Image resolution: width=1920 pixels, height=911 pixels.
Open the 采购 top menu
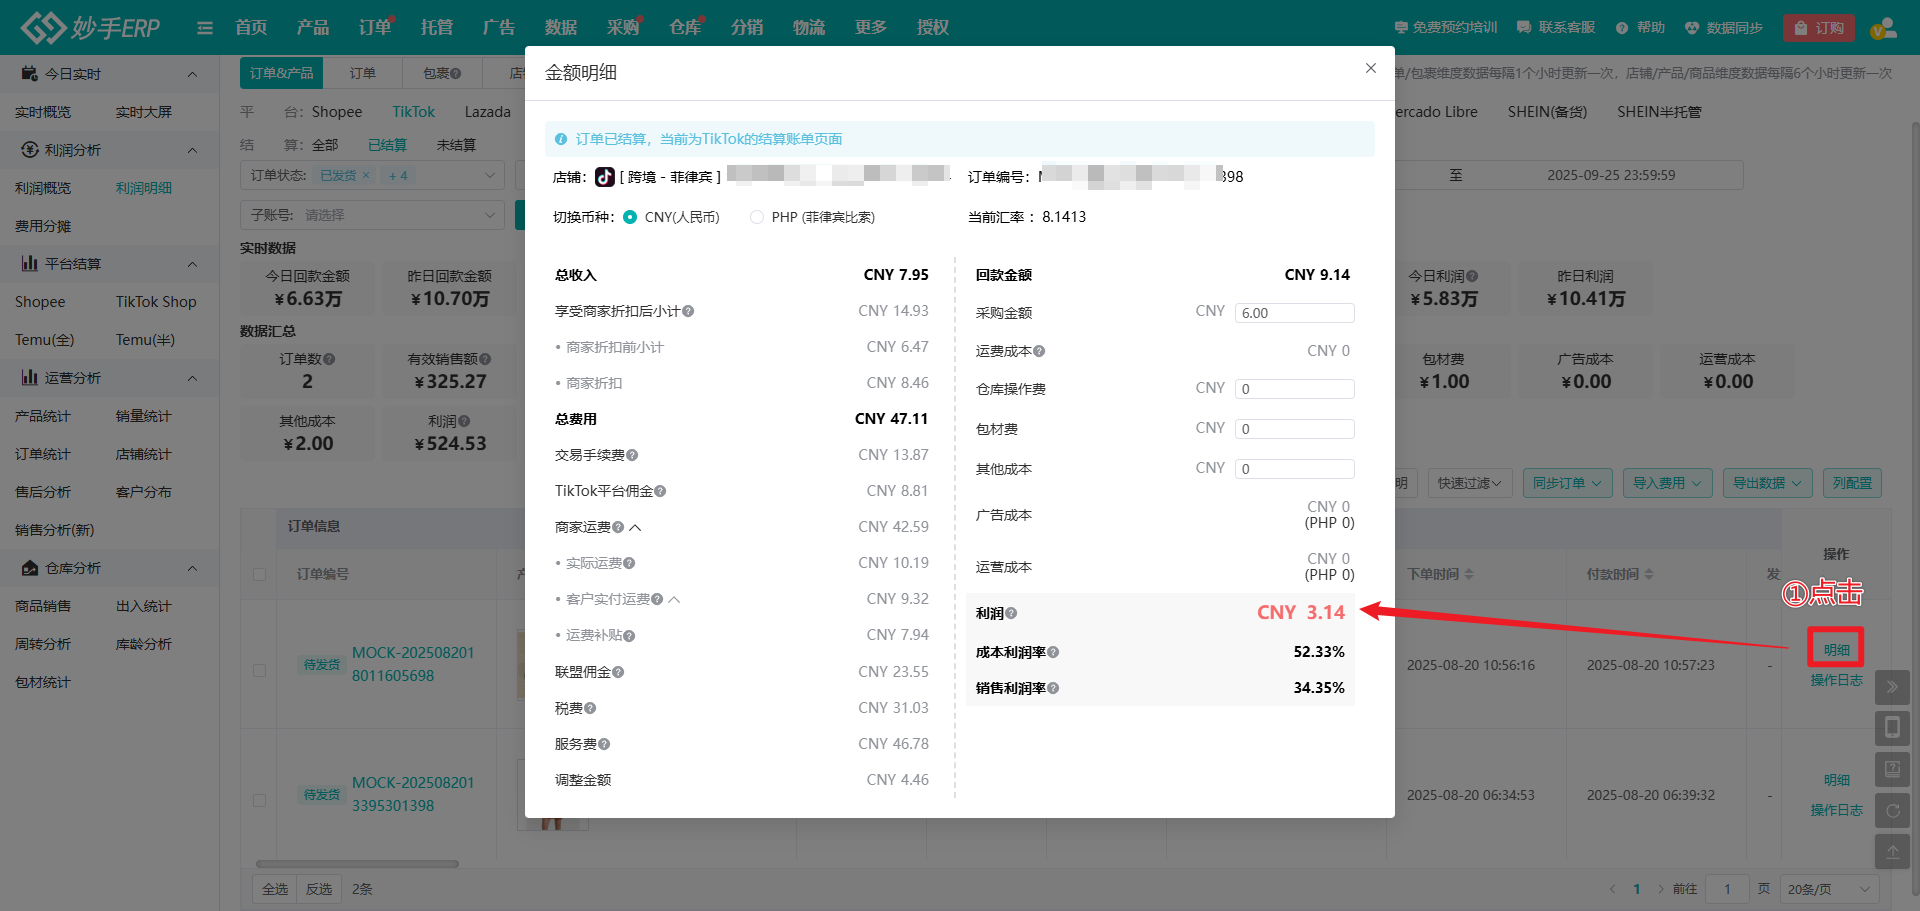(x=623, y=27)
